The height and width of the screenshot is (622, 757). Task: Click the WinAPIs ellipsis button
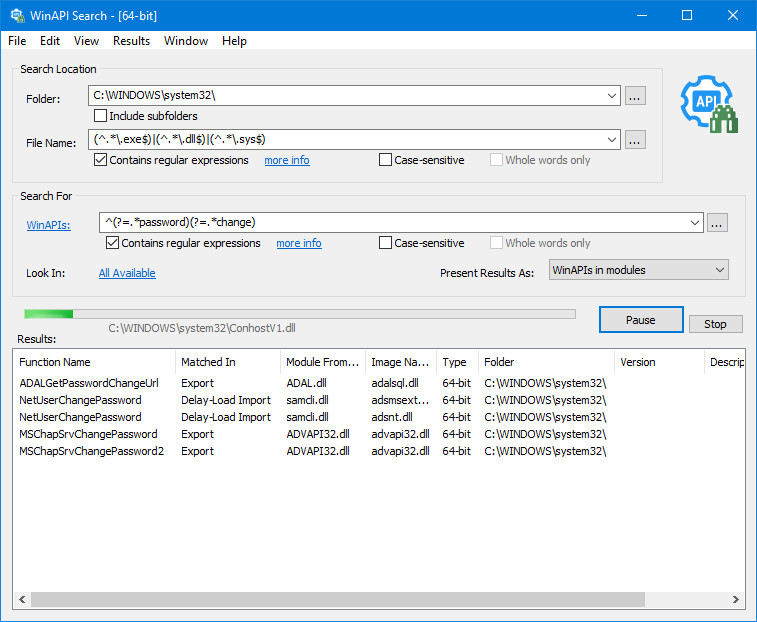[x=717, y=223]
